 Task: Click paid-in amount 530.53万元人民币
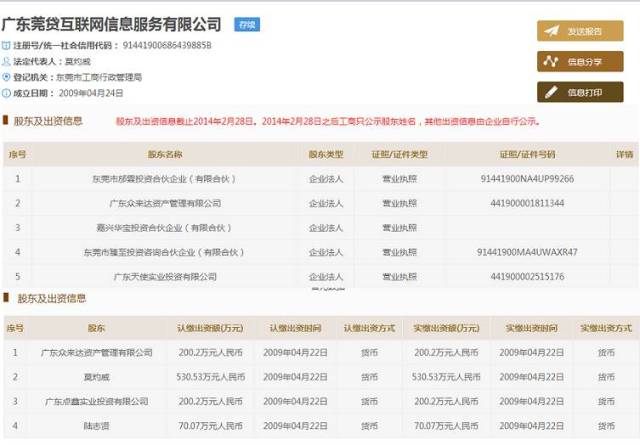[446, 377]
